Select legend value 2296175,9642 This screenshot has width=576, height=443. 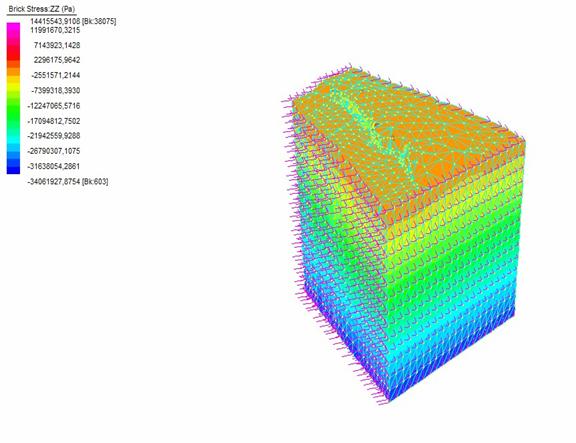tap(57, 60)
